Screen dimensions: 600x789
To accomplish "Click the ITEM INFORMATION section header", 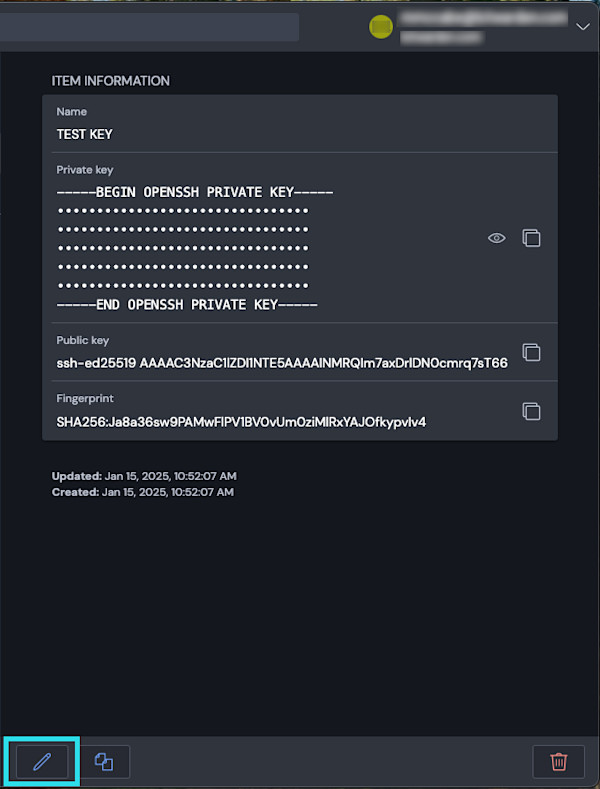I will pos(111,81).
